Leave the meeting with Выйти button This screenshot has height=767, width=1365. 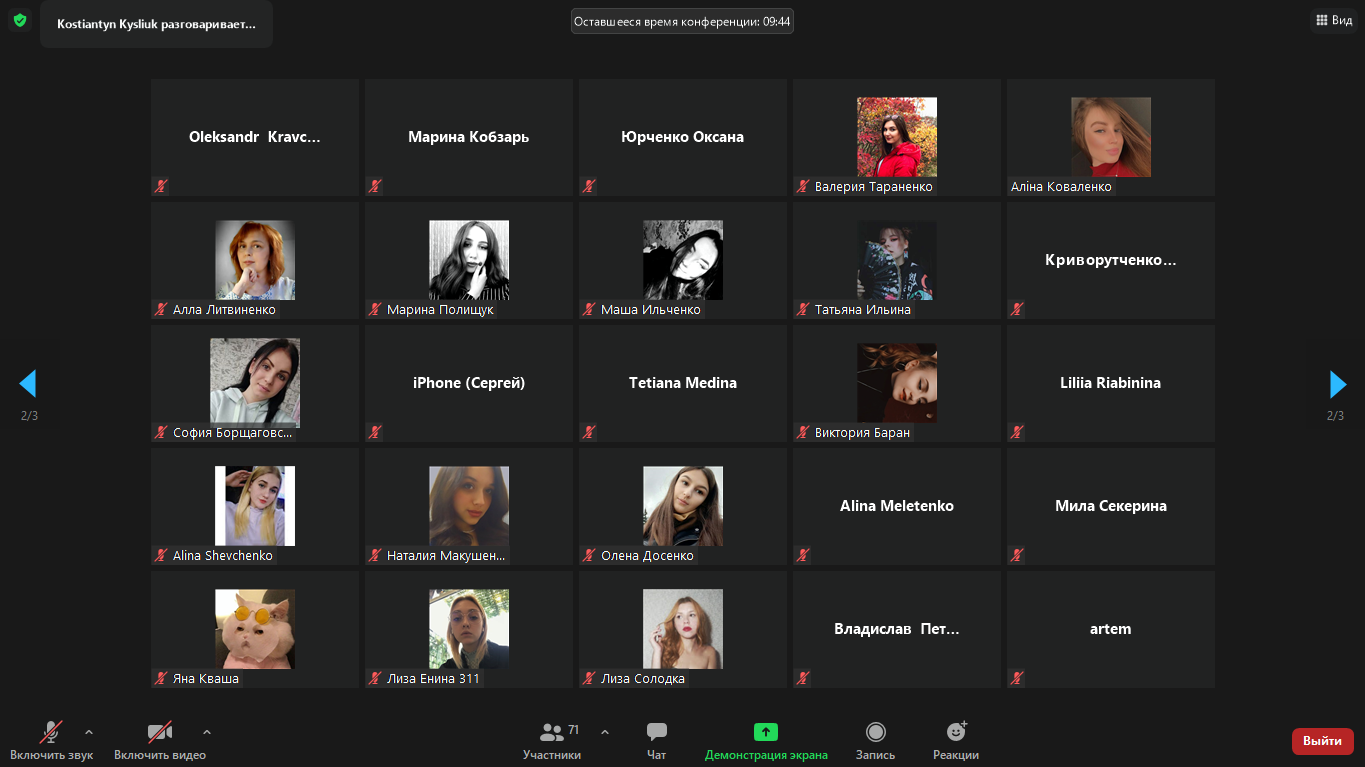pyautogui.click(x=1322, y=741)
